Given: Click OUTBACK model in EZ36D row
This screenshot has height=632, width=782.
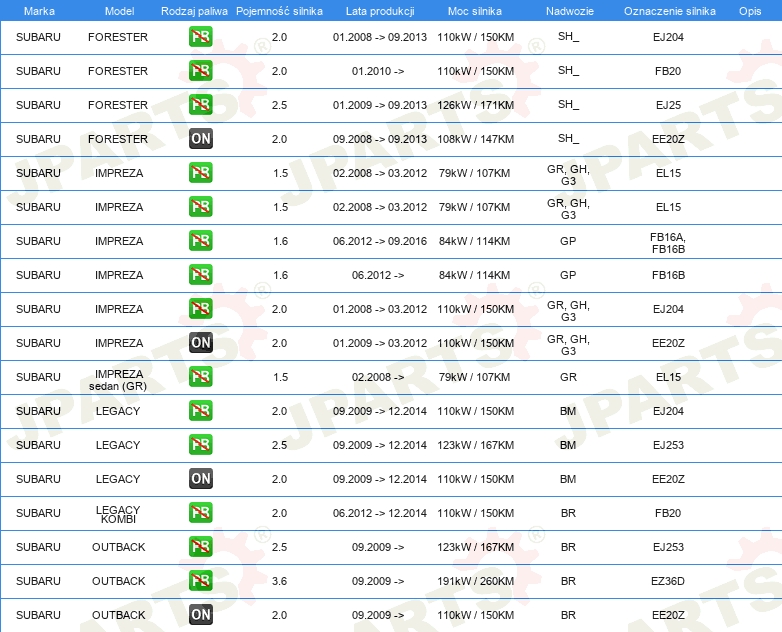Looking at the screenshot, I should [118, 581].
